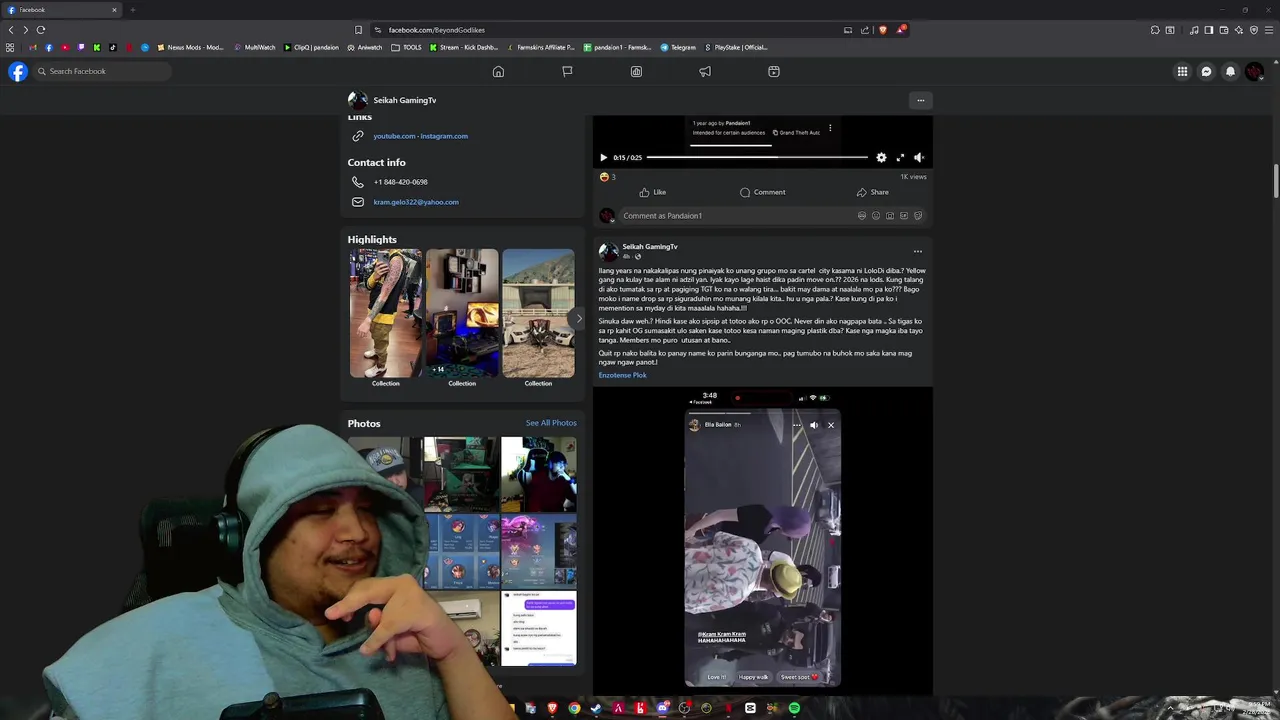
Task: Expand the video to fullscreen
Action: click(900, 158)
